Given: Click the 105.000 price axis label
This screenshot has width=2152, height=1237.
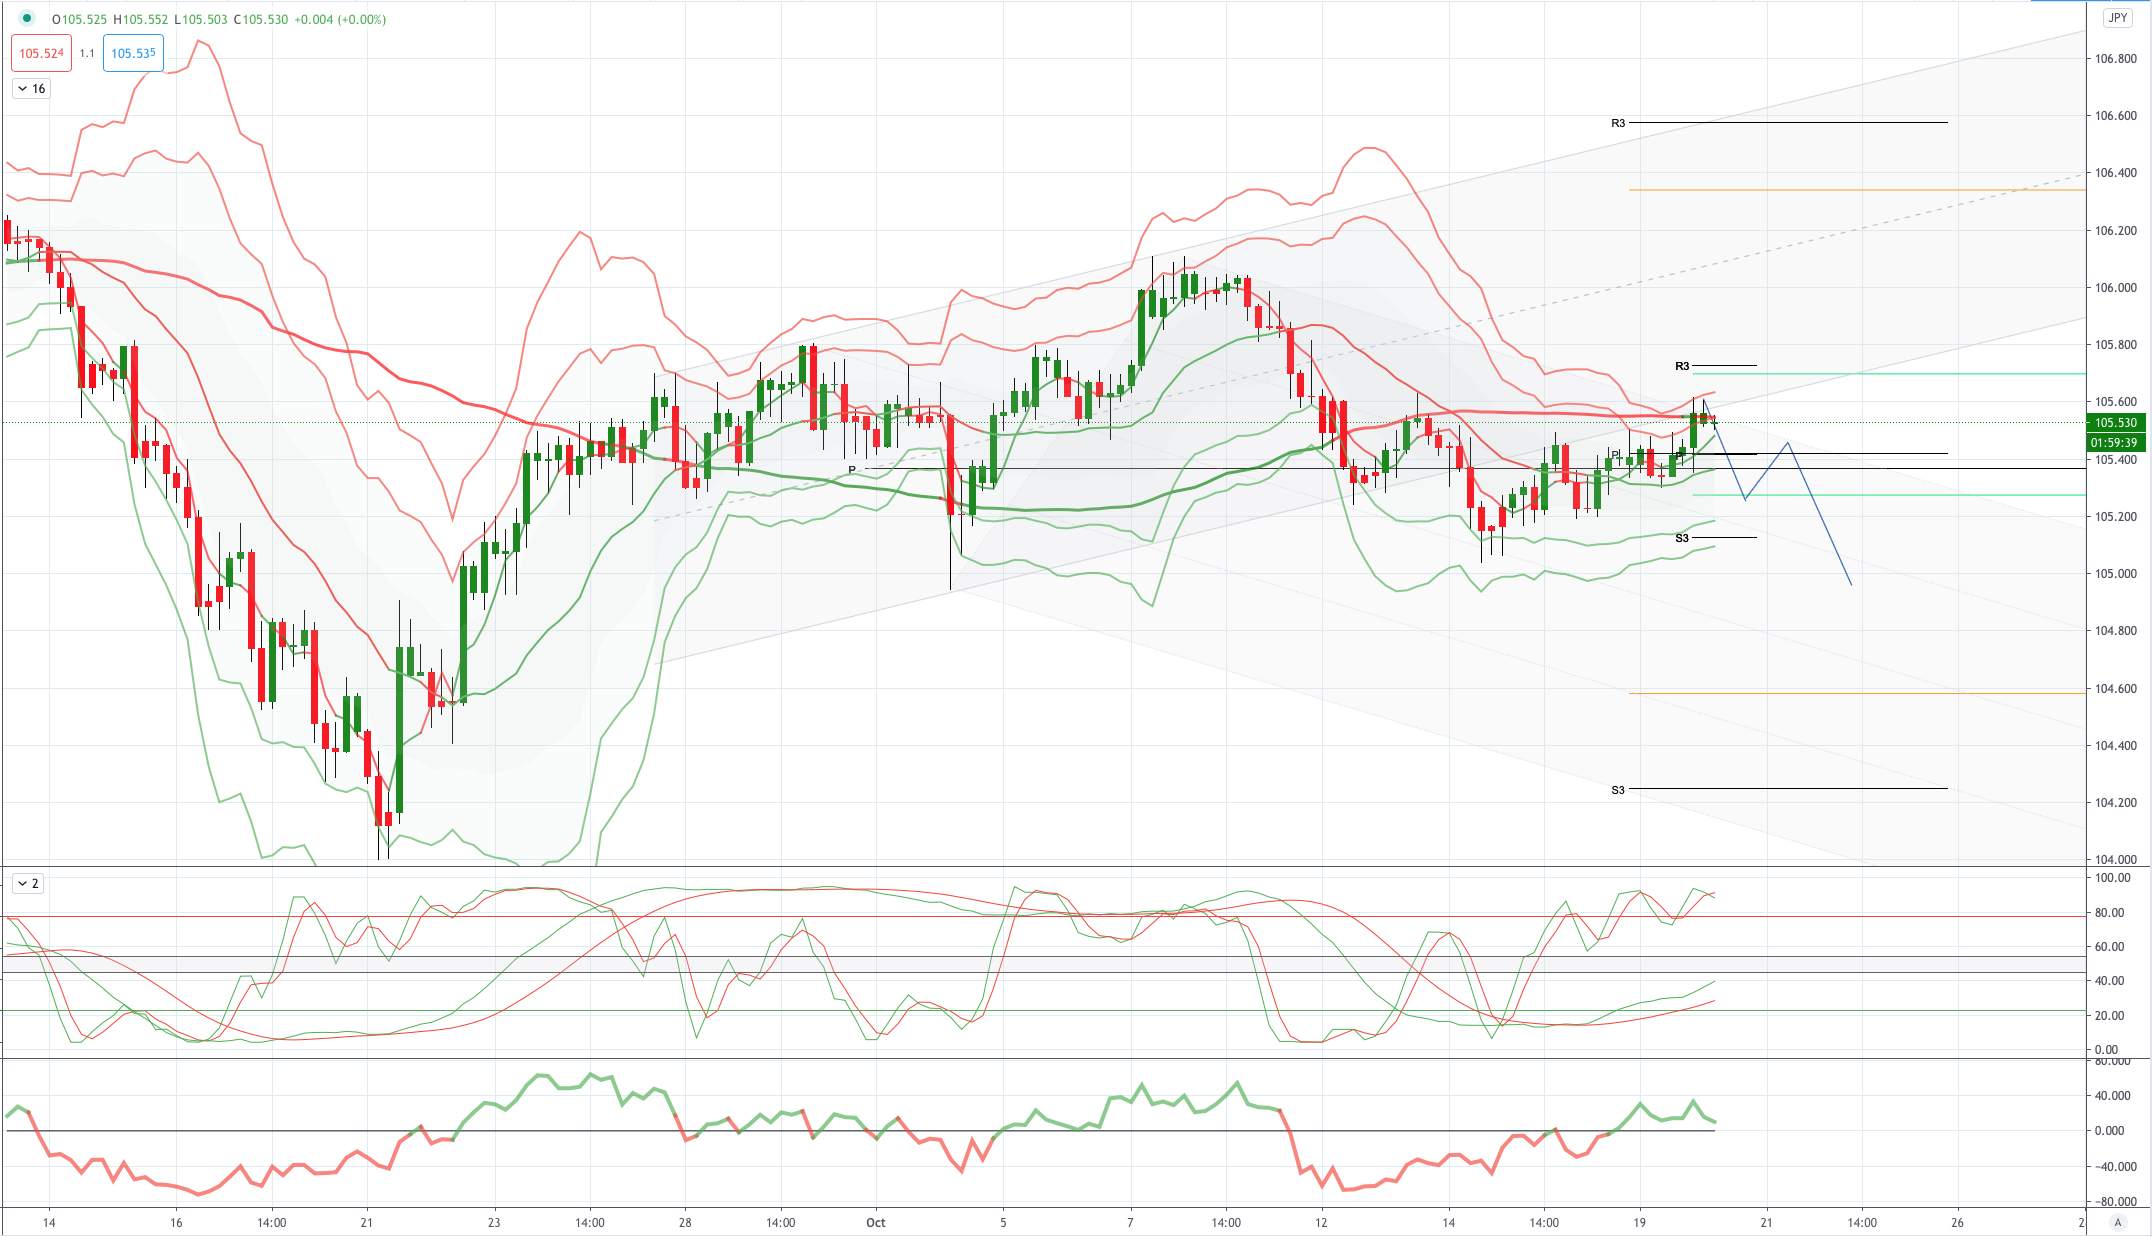Looking at the screenshot, I should click(2116, 574).
